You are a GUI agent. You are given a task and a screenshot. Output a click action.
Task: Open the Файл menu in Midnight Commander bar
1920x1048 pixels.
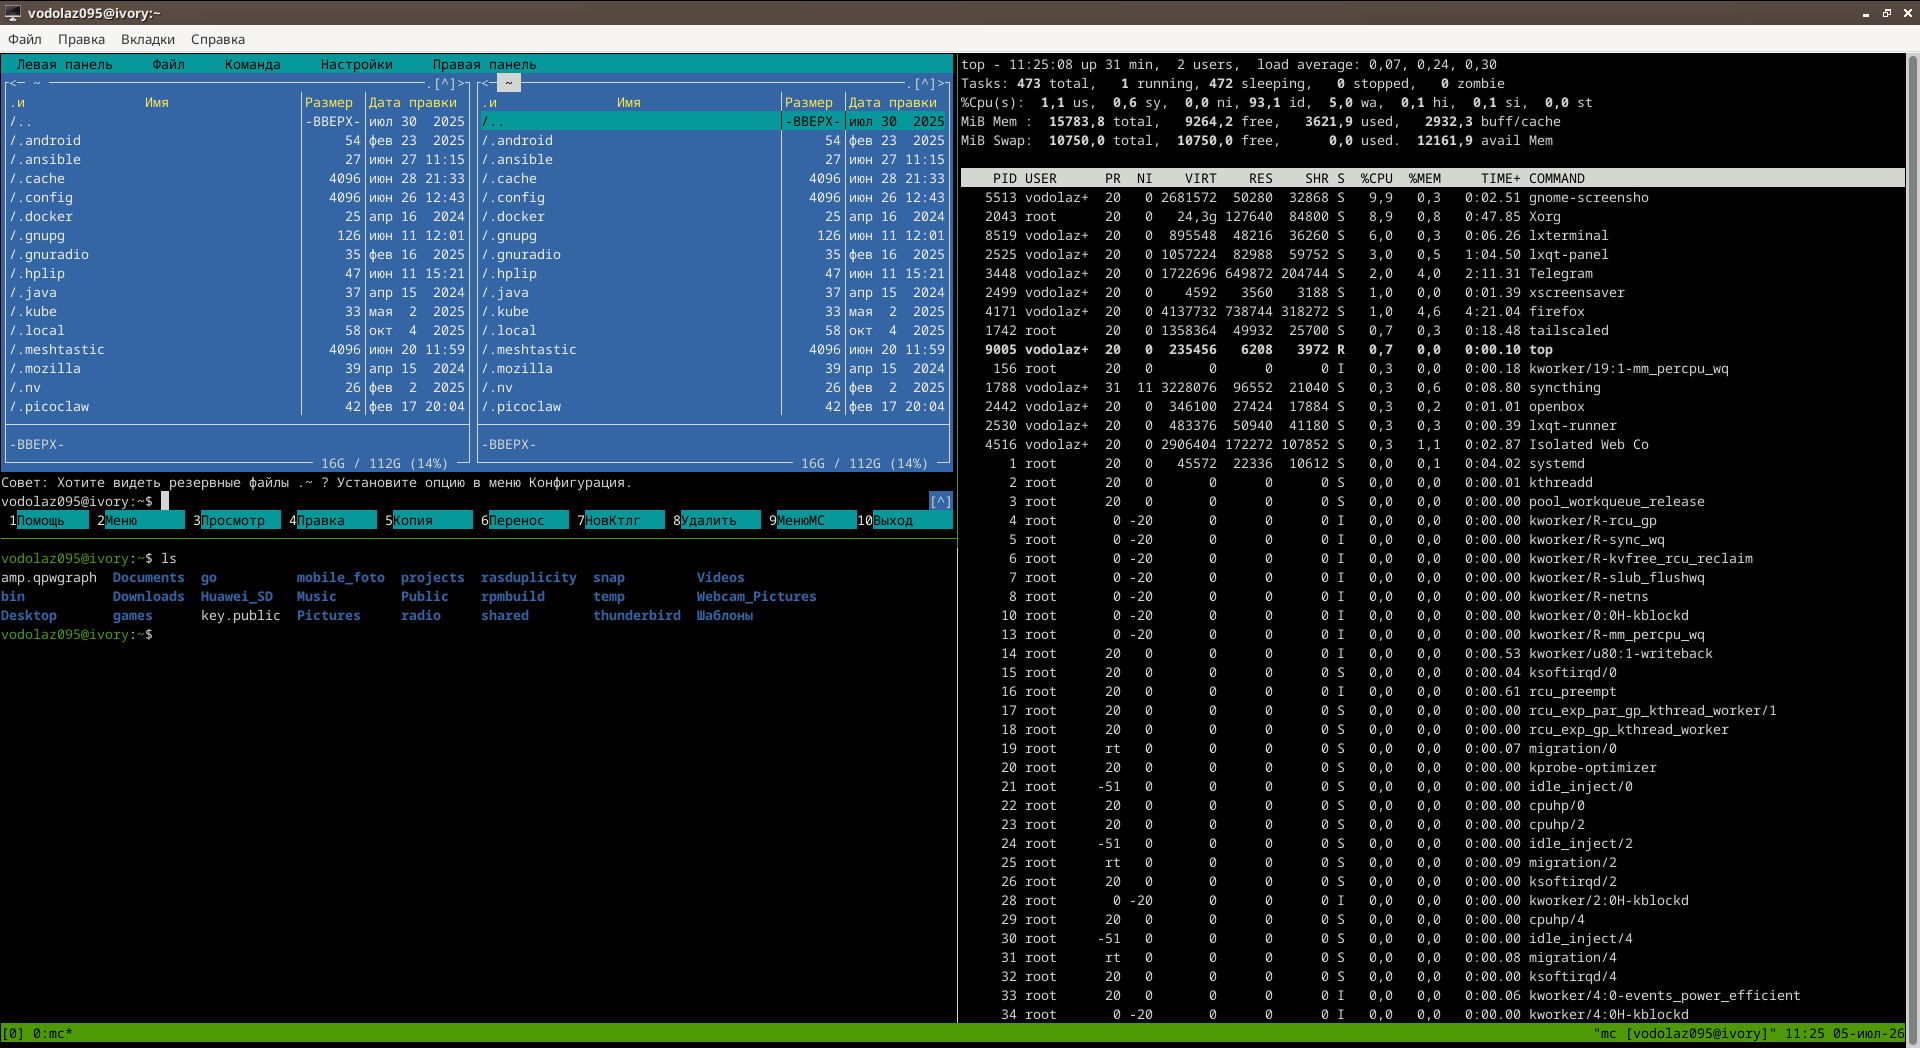click(169, 65)
